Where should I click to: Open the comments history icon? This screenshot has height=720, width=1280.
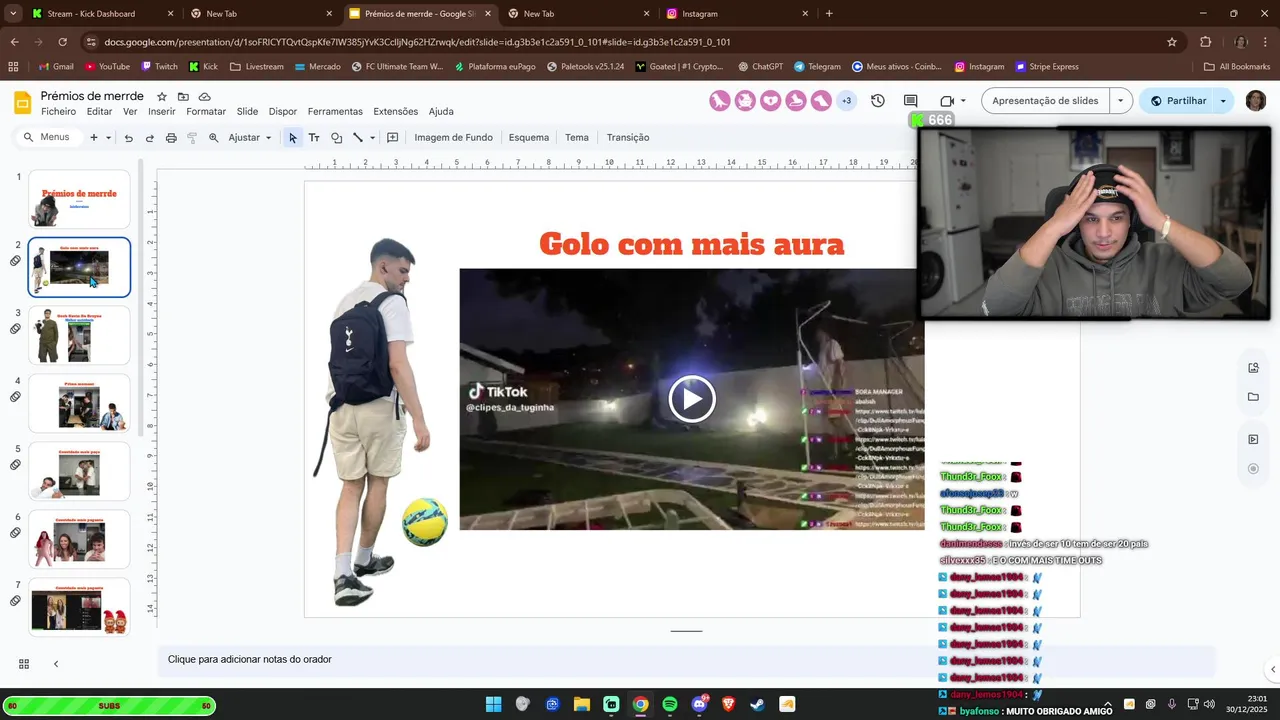tap(910, 101)
